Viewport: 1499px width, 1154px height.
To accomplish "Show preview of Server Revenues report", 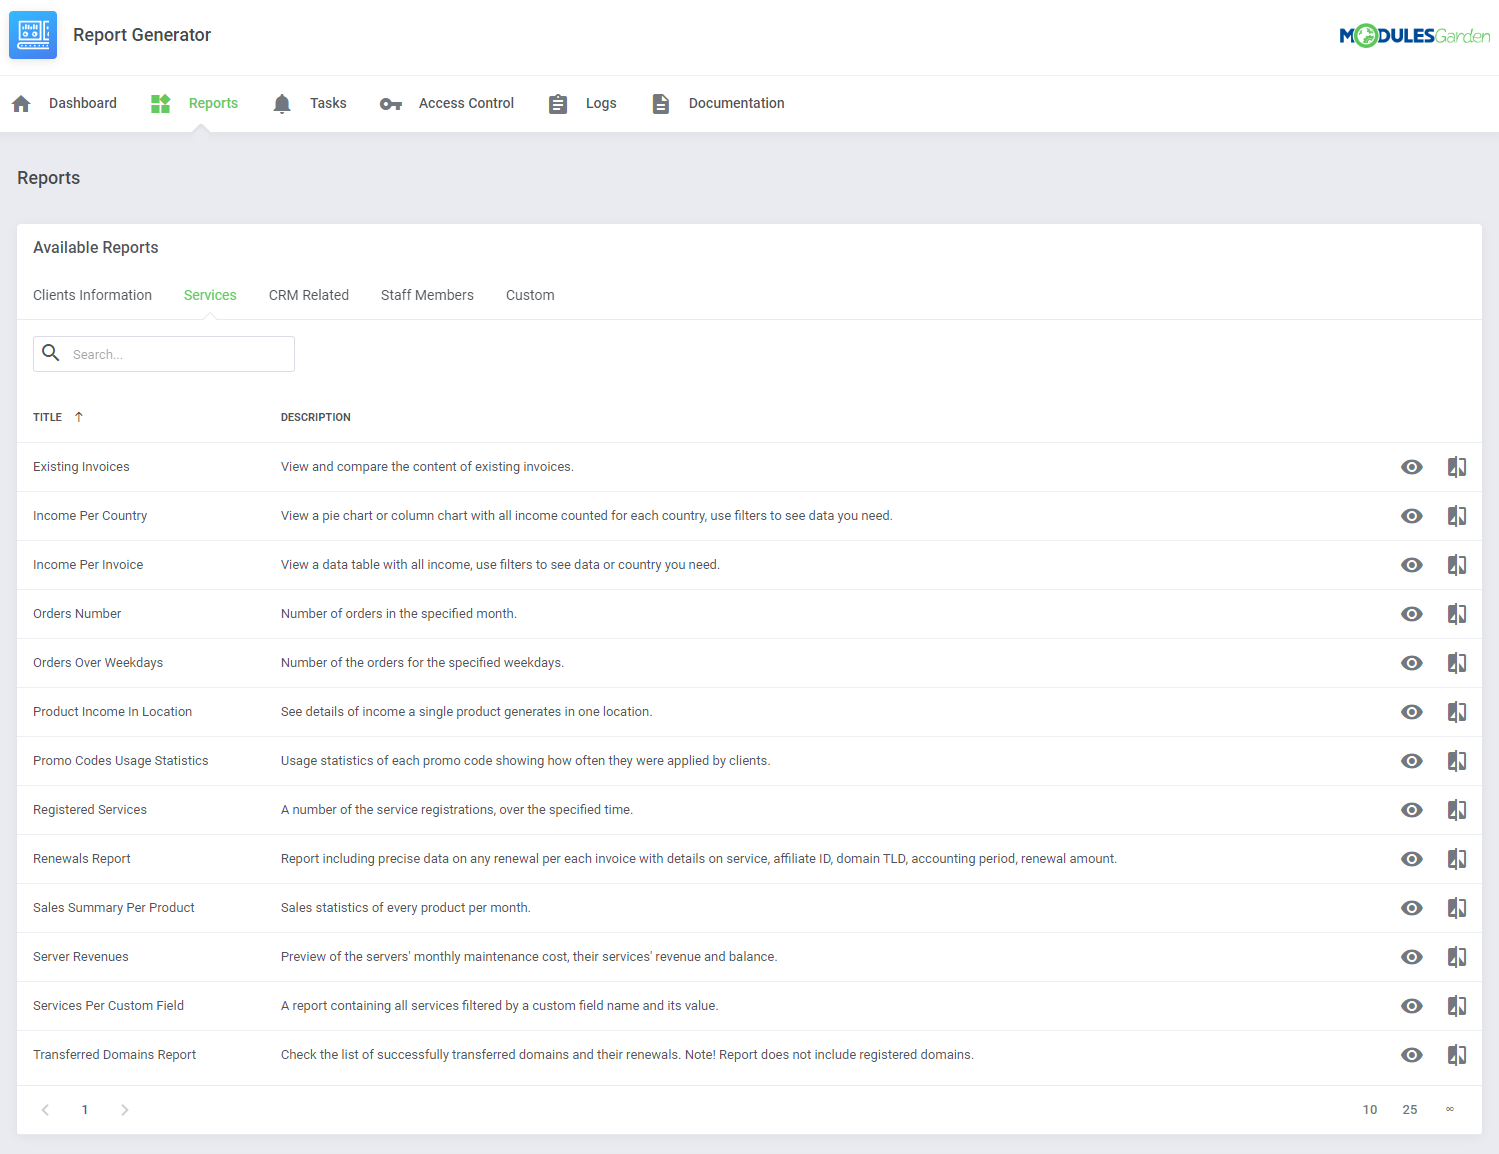I will click(1411, 956).
